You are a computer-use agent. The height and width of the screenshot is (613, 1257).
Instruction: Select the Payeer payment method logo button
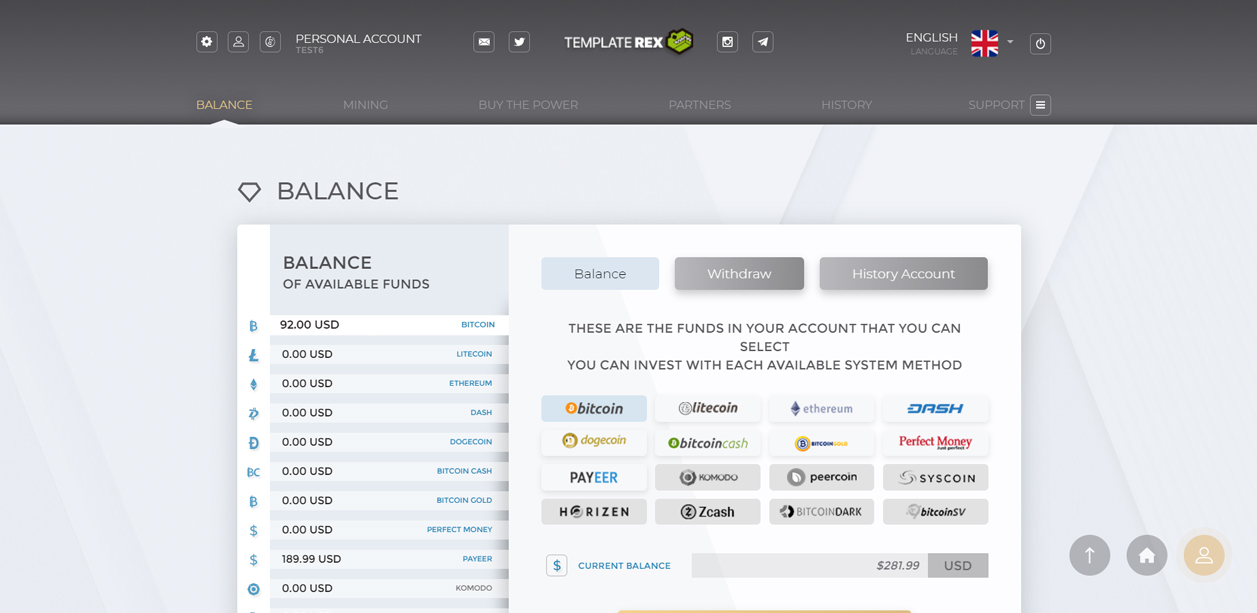point(594,477)
